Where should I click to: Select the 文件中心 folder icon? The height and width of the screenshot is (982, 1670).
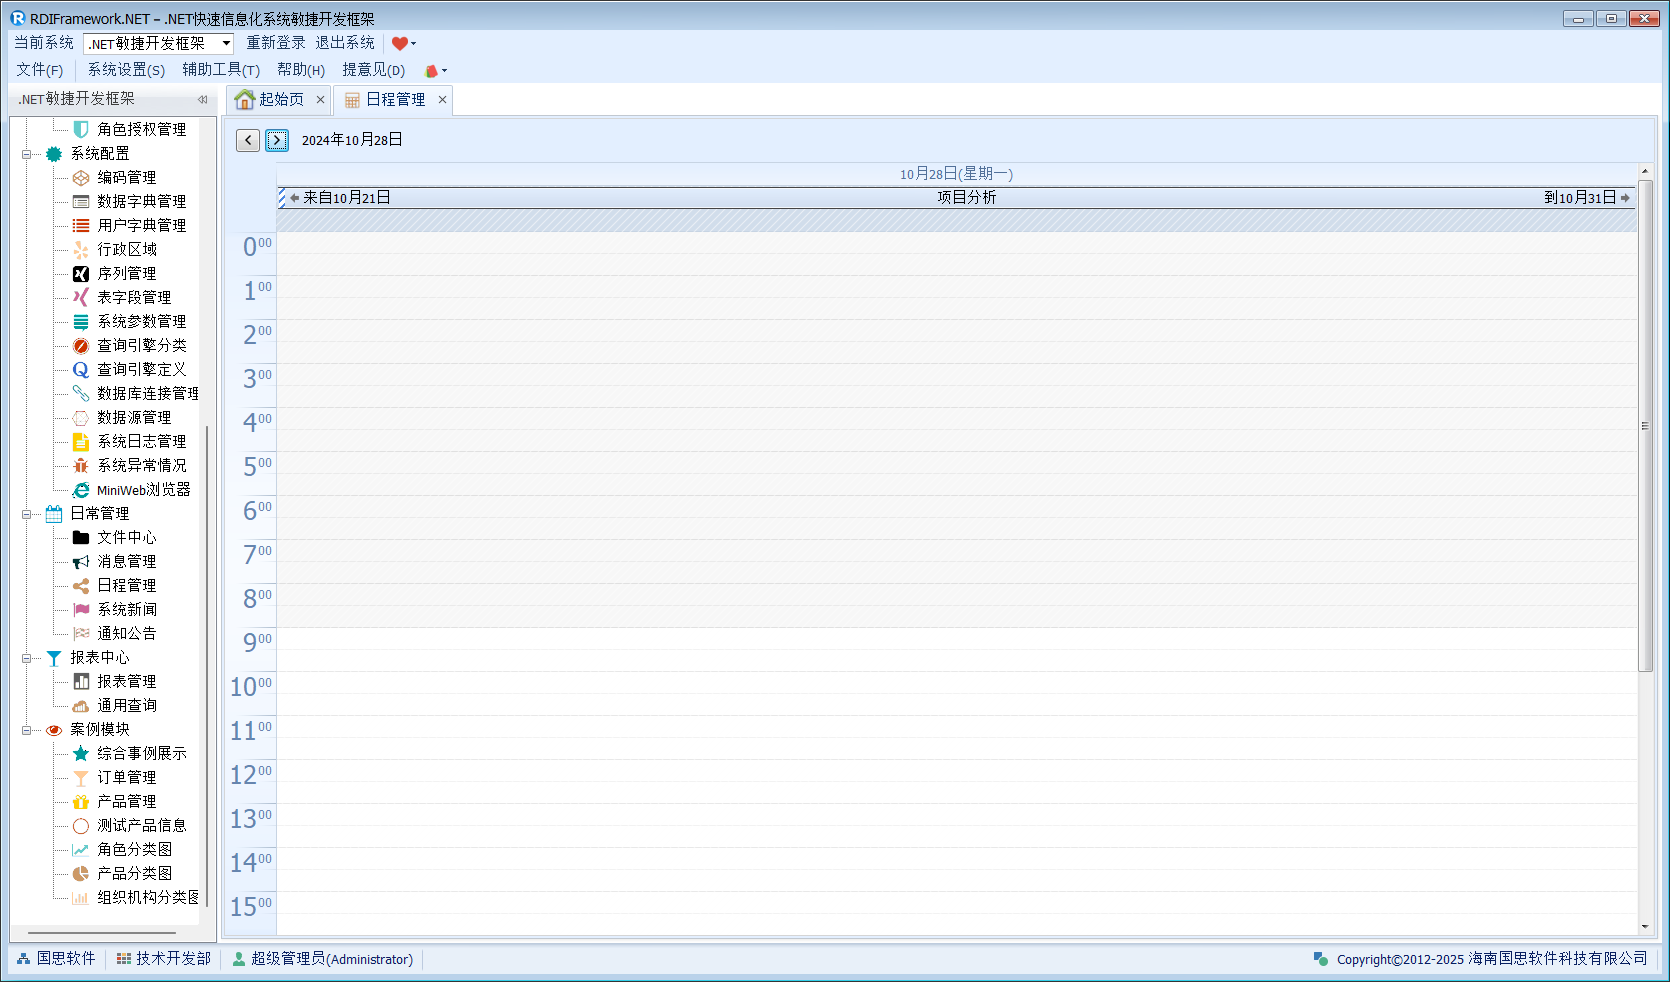(x=81, y=538)
